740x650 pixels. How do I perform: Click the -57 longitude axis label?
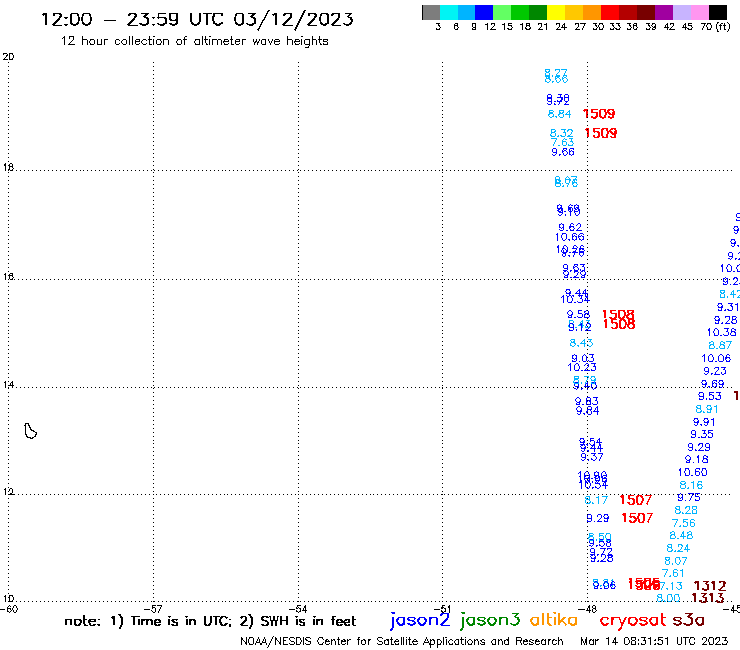[x=154, y=609]
